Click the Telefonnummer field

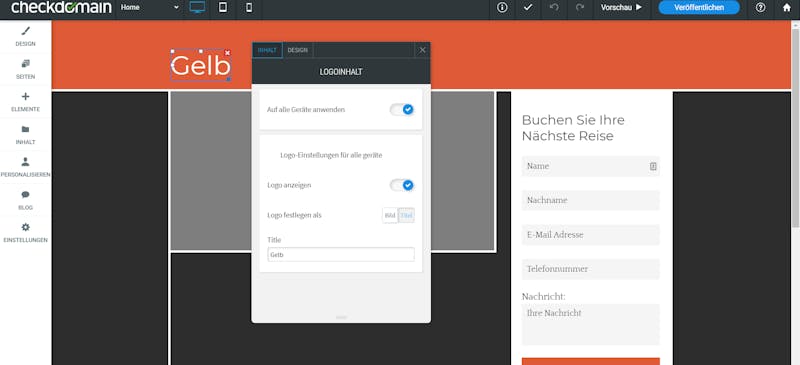(x=590, y=269)
